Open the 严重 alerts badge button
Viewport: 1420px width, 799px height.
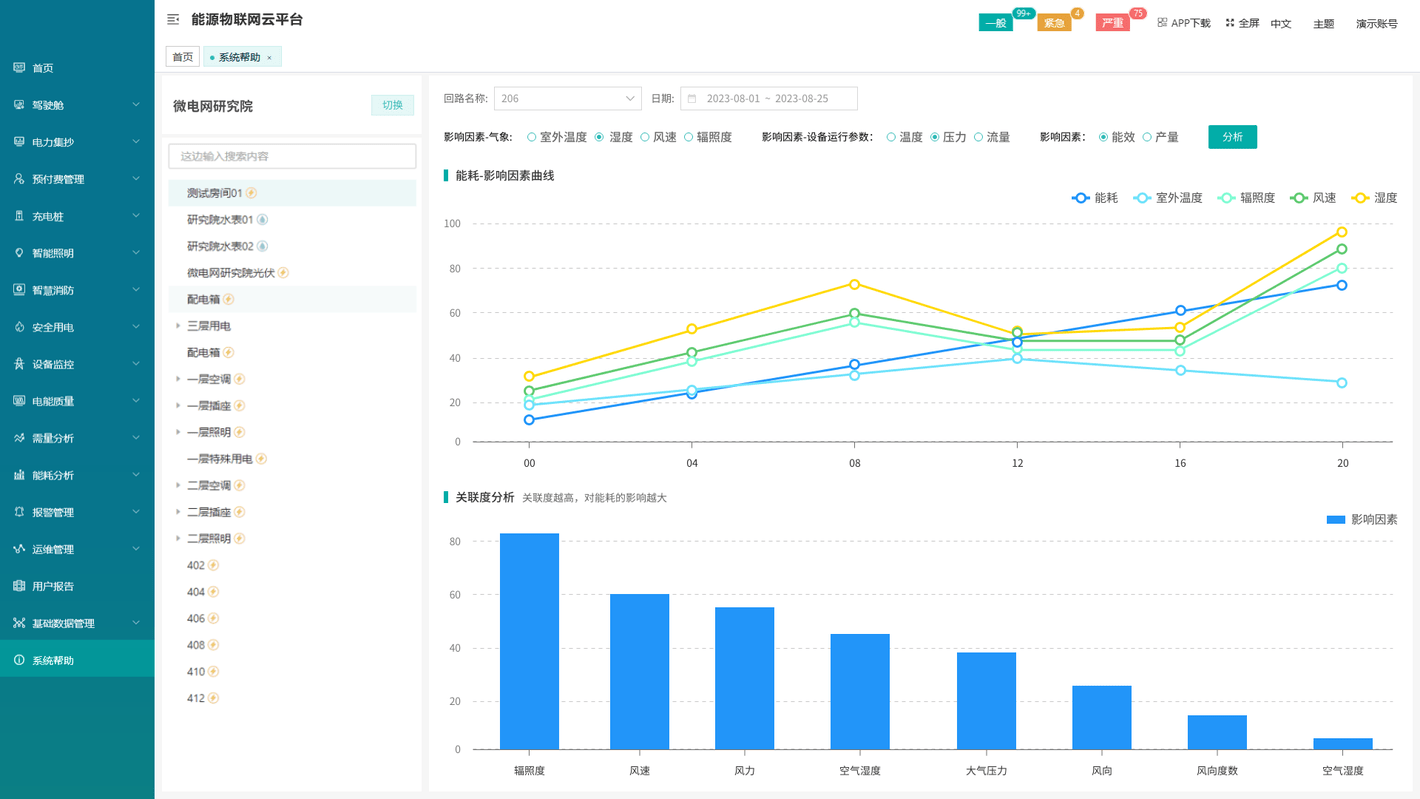pyautogui.click(x=1113, y=23)
